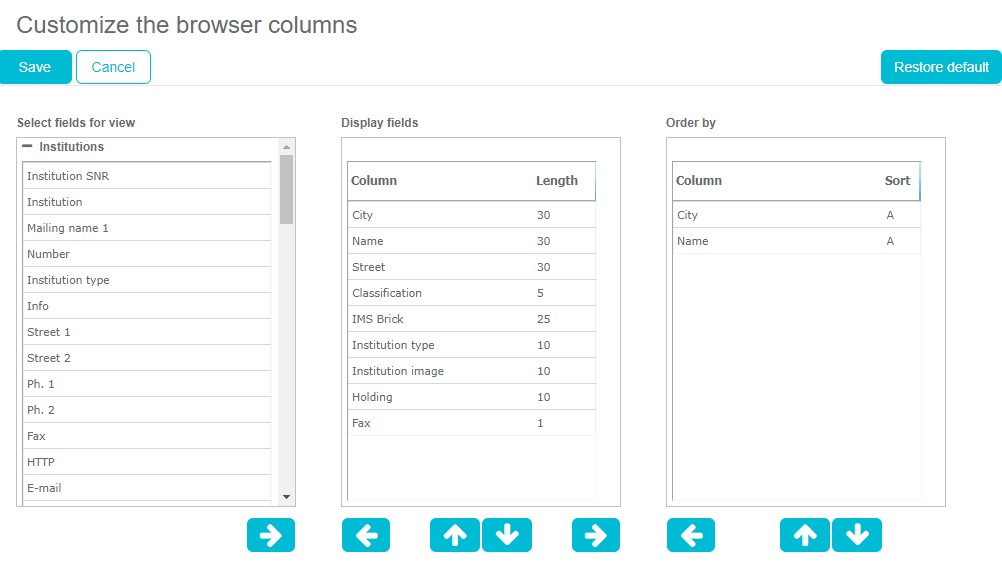Click right arrow below Select fields list
The height and width of the screenshot is (565, 1002).
click(x=271, y=535)
